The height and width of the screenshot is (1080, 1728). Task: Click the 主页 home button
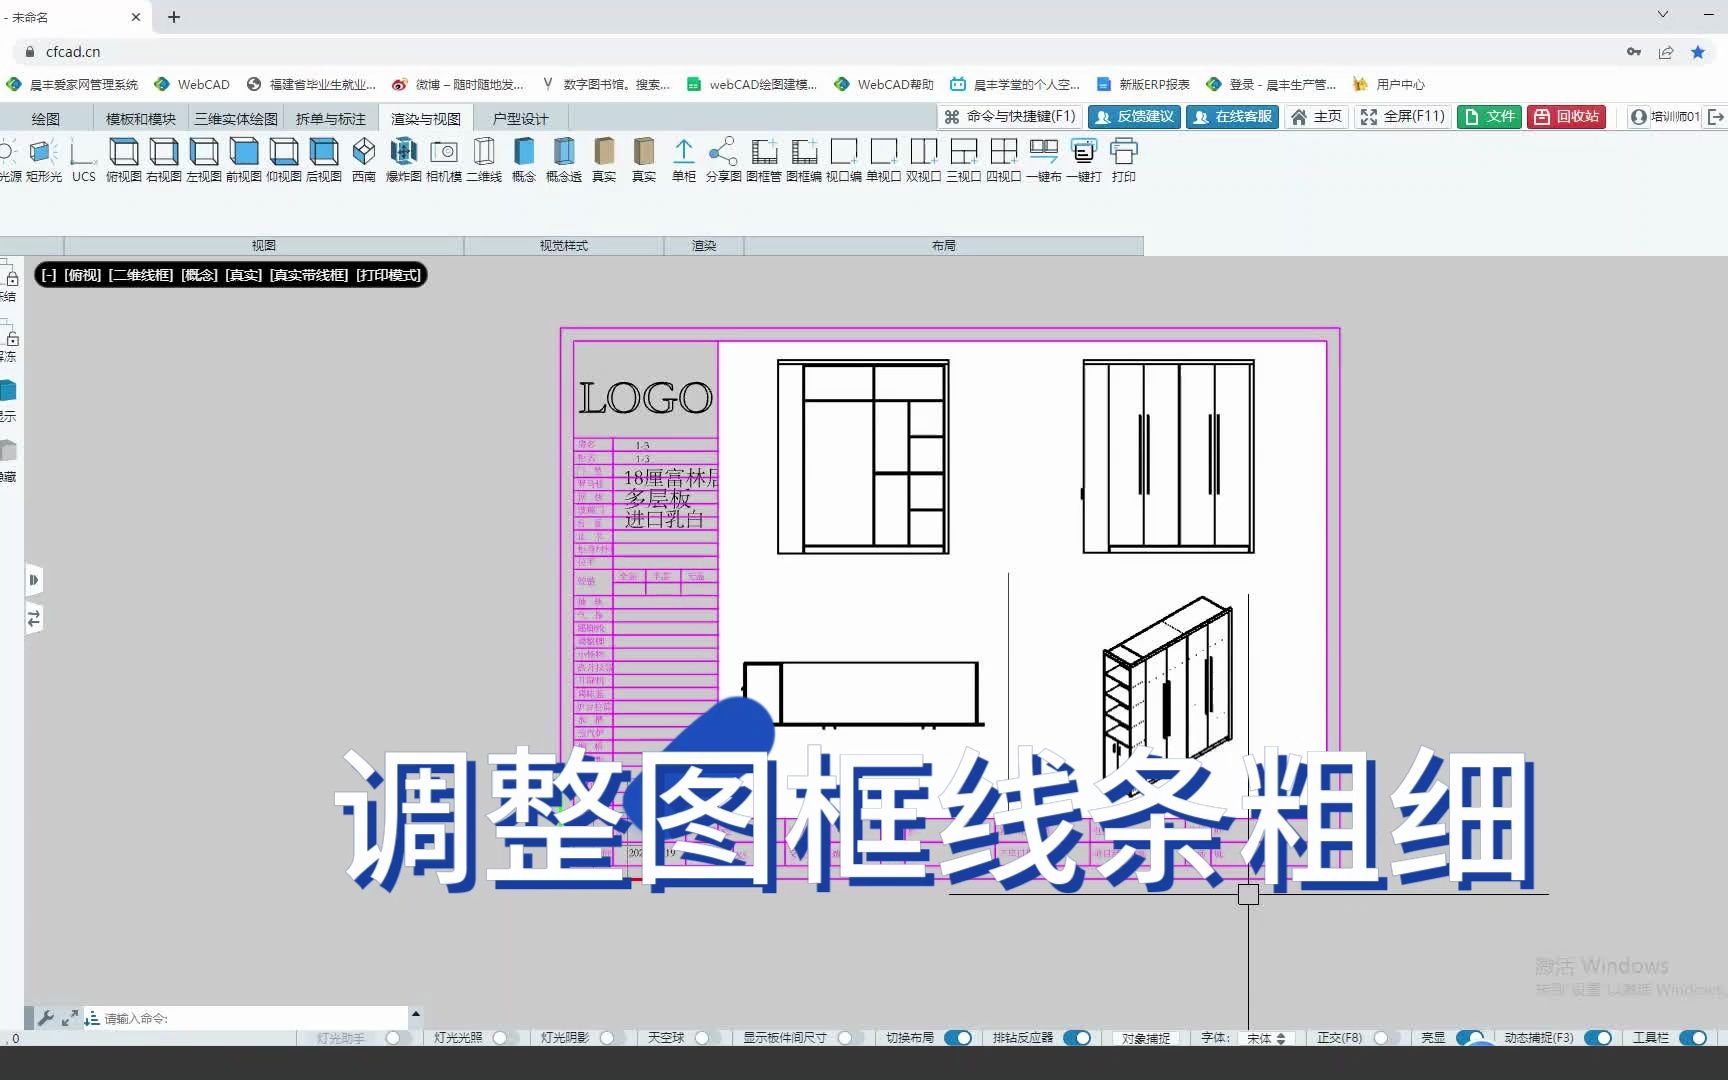tap(1316, 117)
